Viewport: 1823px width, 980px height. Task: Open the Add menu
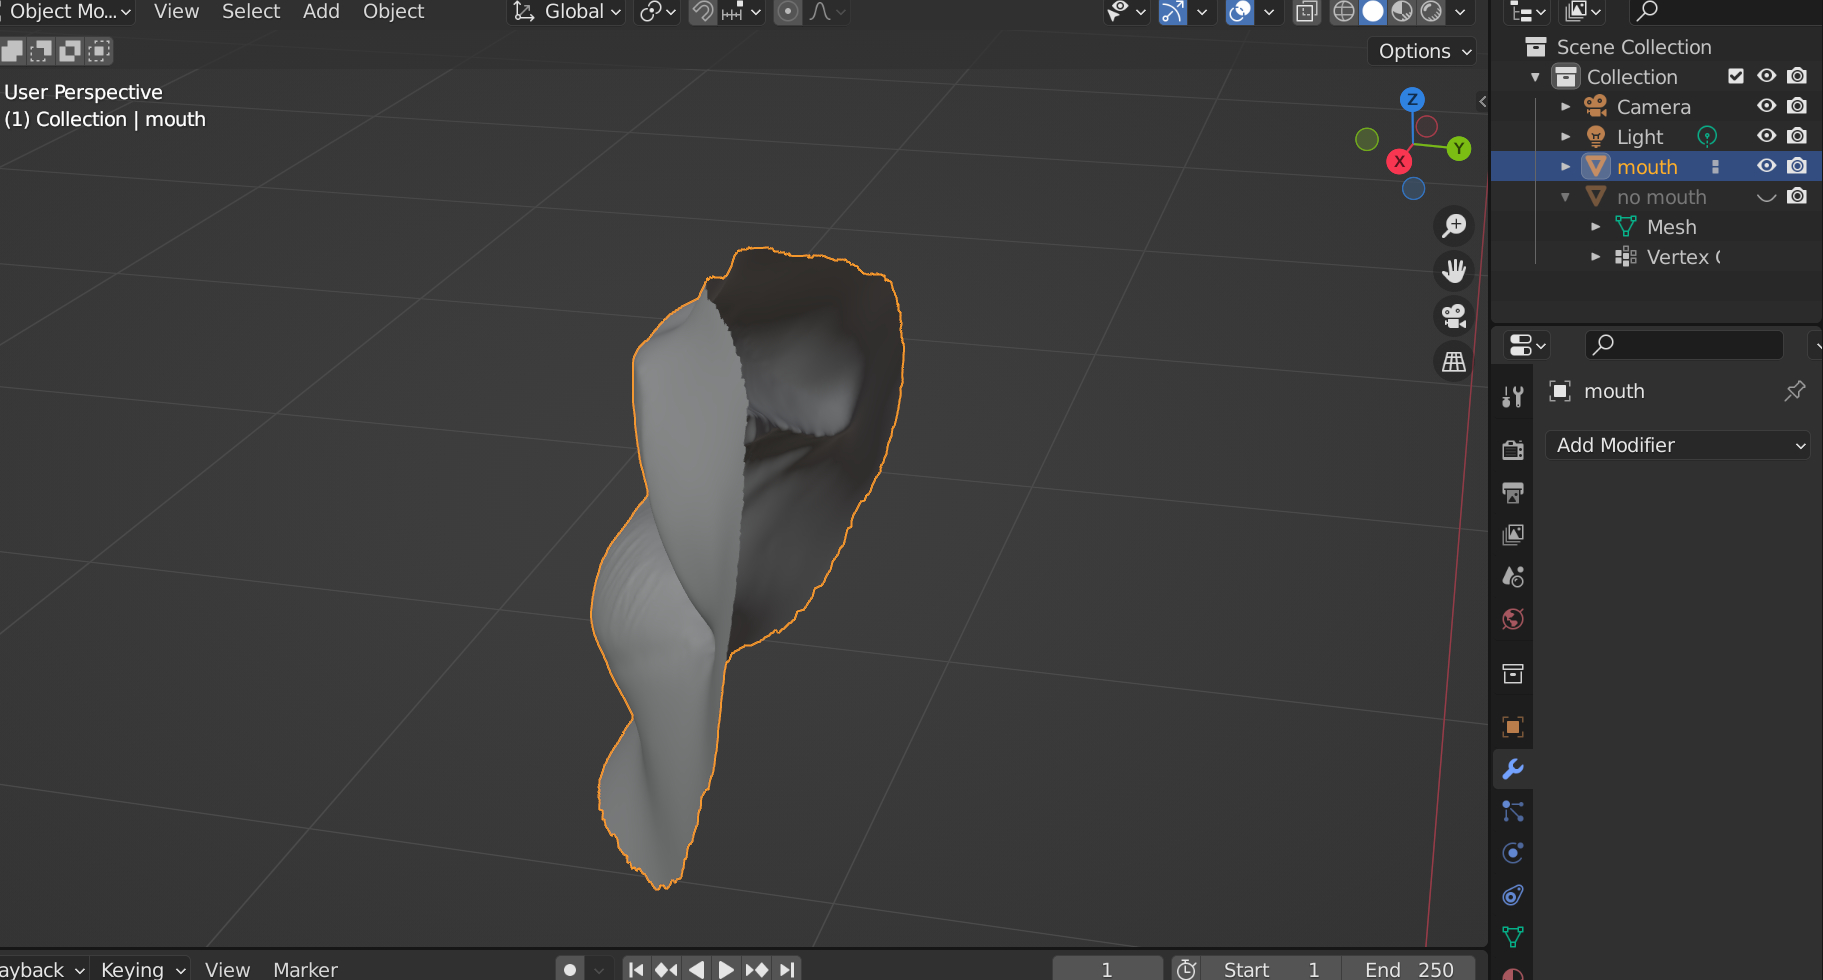coord(321,12)
